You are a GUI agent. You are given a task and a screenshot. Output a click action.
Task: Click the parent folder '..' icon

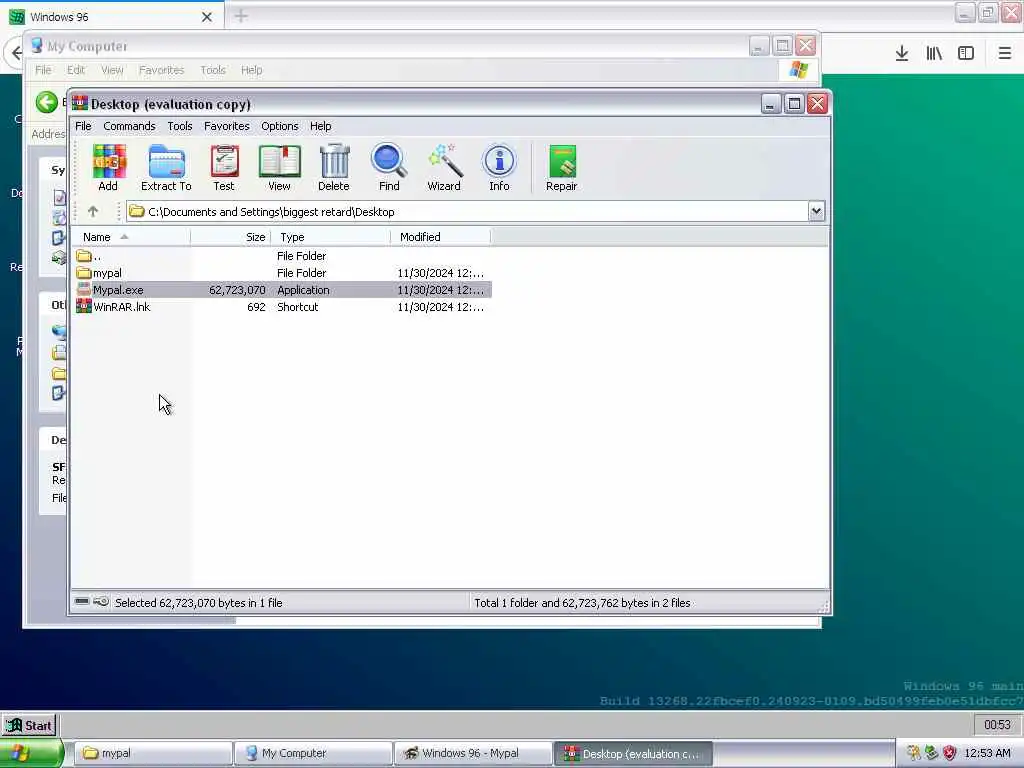84,255
